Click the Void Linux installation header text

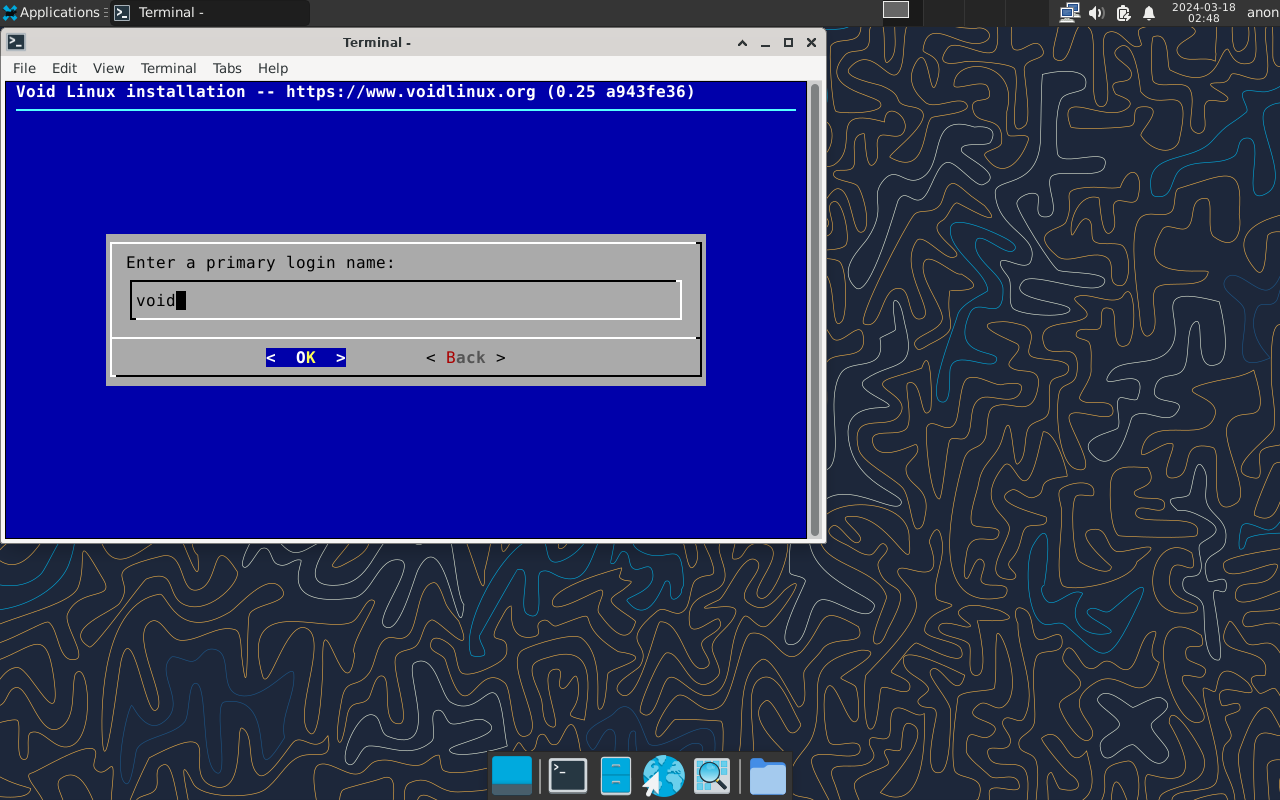click(x=355, y=92)
